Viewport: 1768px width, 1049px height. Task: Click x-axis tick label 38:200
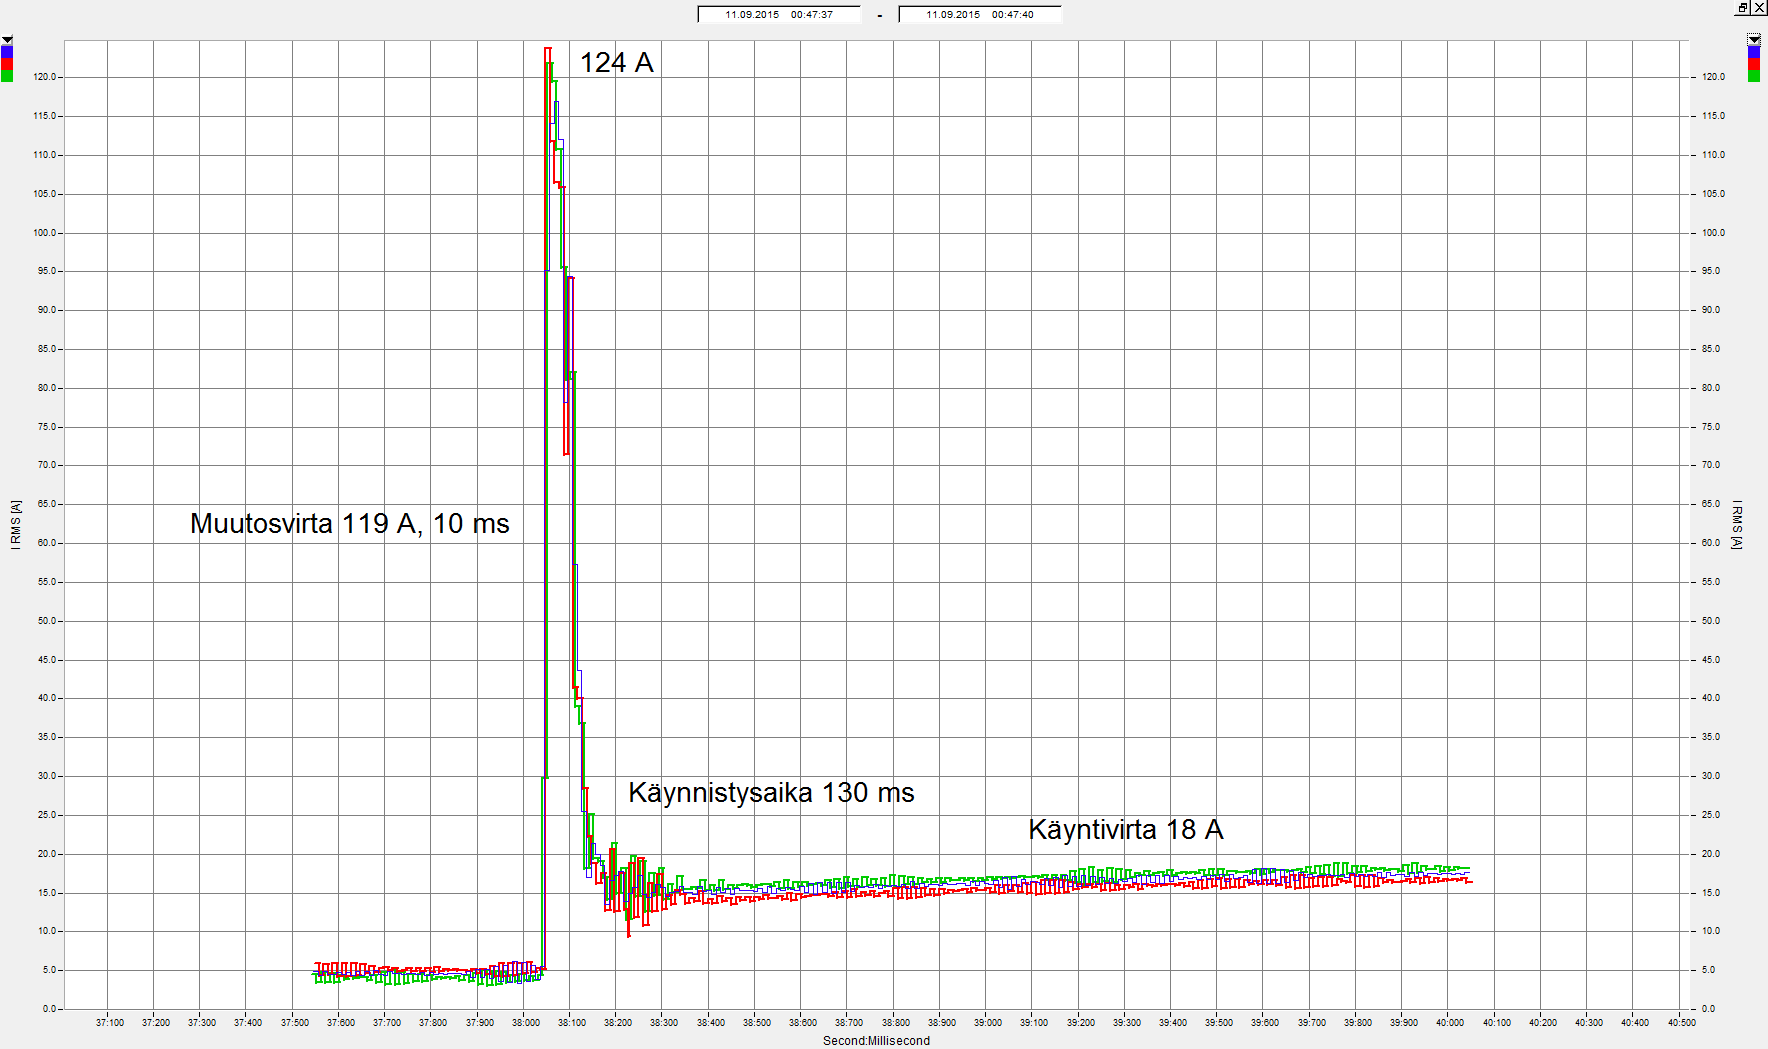pyautogui.click(x=618, y=1023)
